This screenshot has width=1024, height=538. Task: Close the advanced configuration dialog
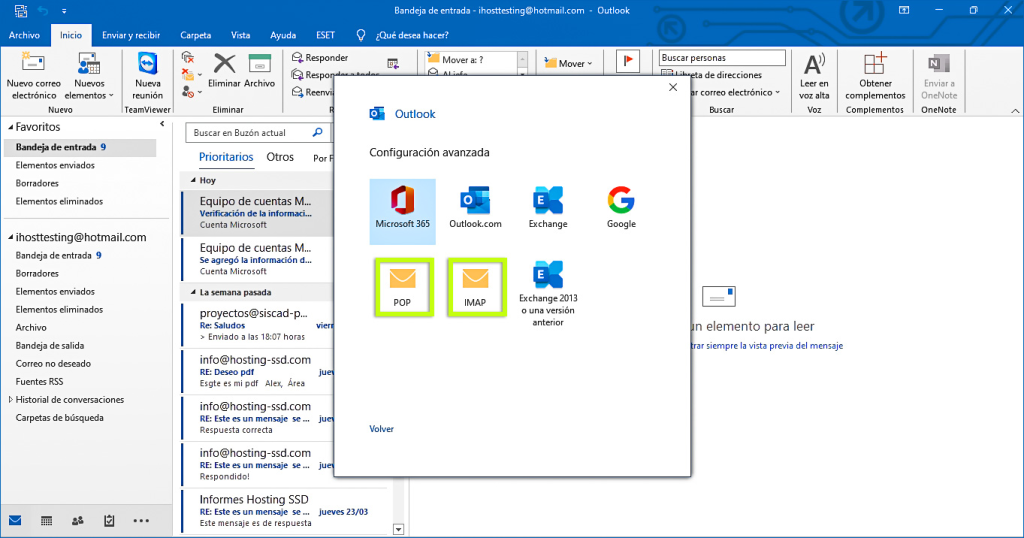[x=673, y=87]
